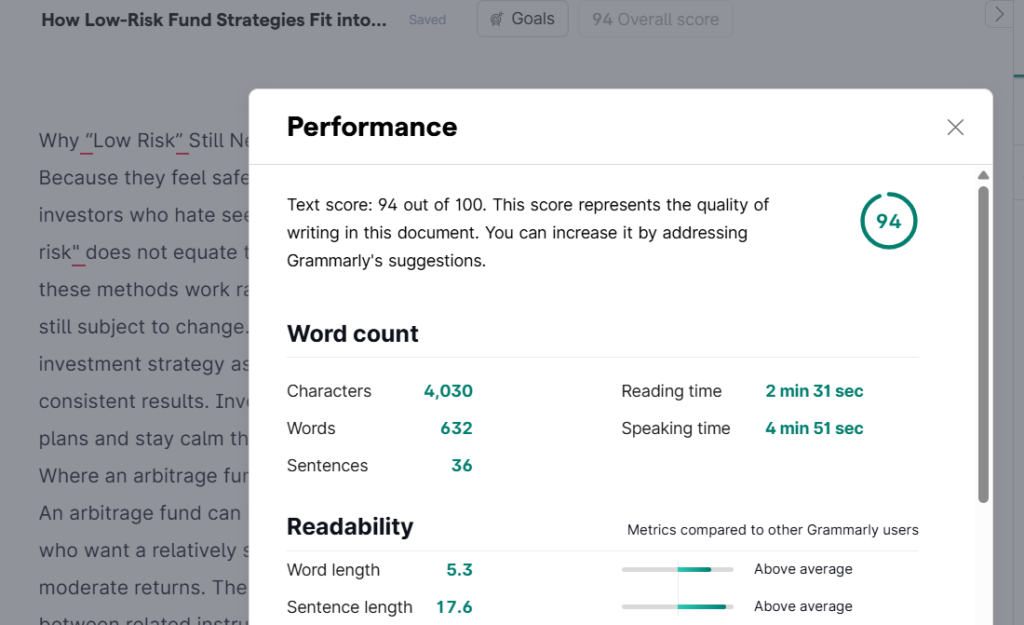This screenshot has width=1024, height=625.
Task: Open the 94 Overall score button
Action: point(655,19)
